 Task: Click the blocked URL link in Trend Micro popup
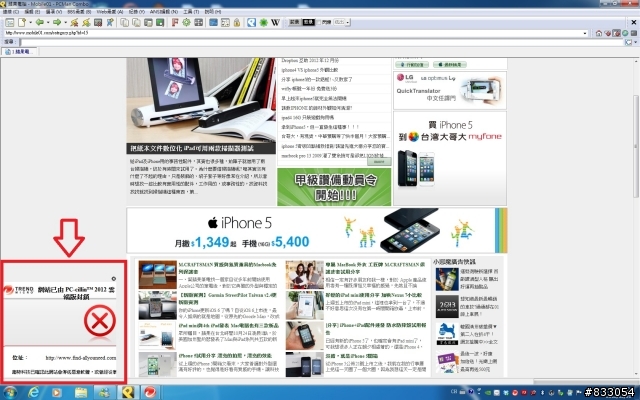pos(81,358)
